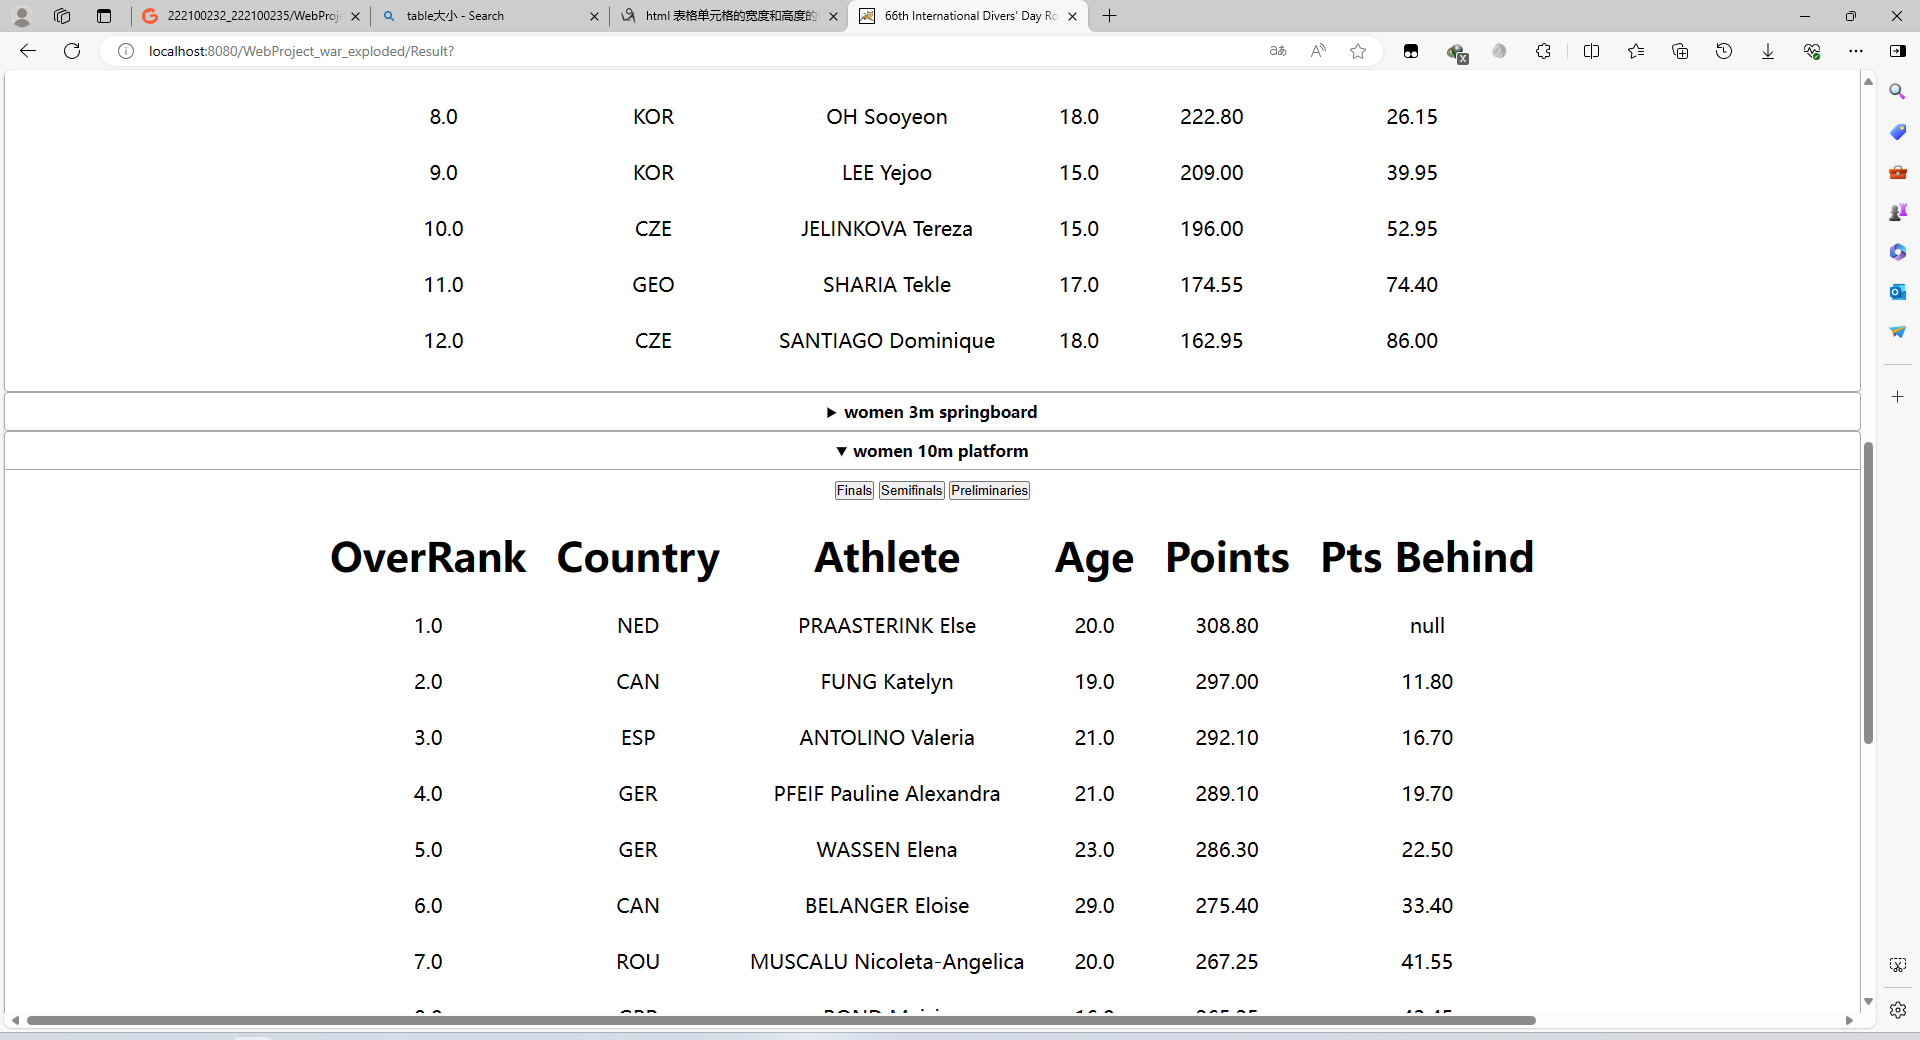This screenshot has width=1920, height=1040.
Task: Click the Read aloud icon
Action: pyautogui.click(x=1318, y=51)
